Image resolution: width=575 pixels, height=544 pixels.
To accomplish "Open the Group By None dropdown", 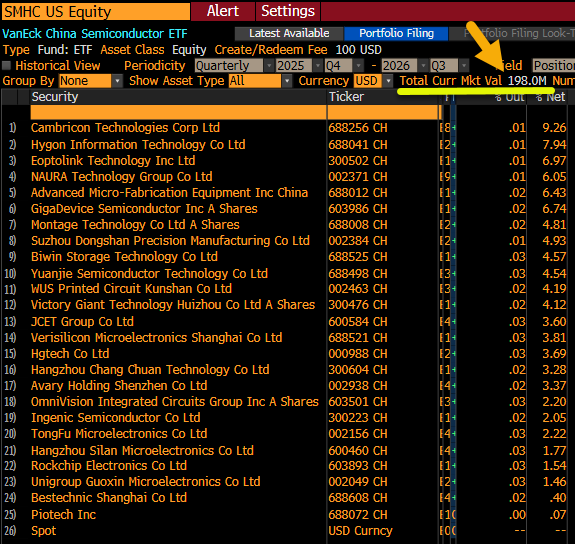I will (91, 81).
